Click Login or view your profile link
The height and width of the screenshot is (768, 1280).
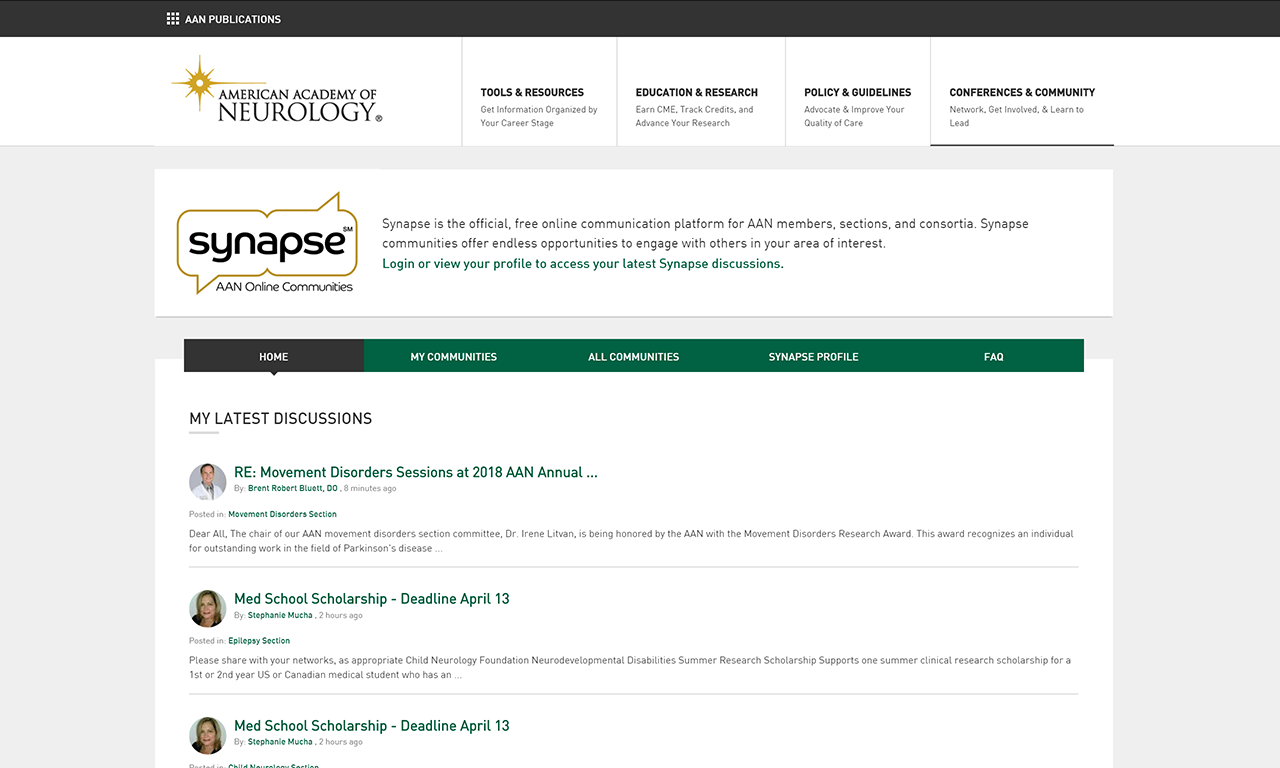[x=583, y=264]
